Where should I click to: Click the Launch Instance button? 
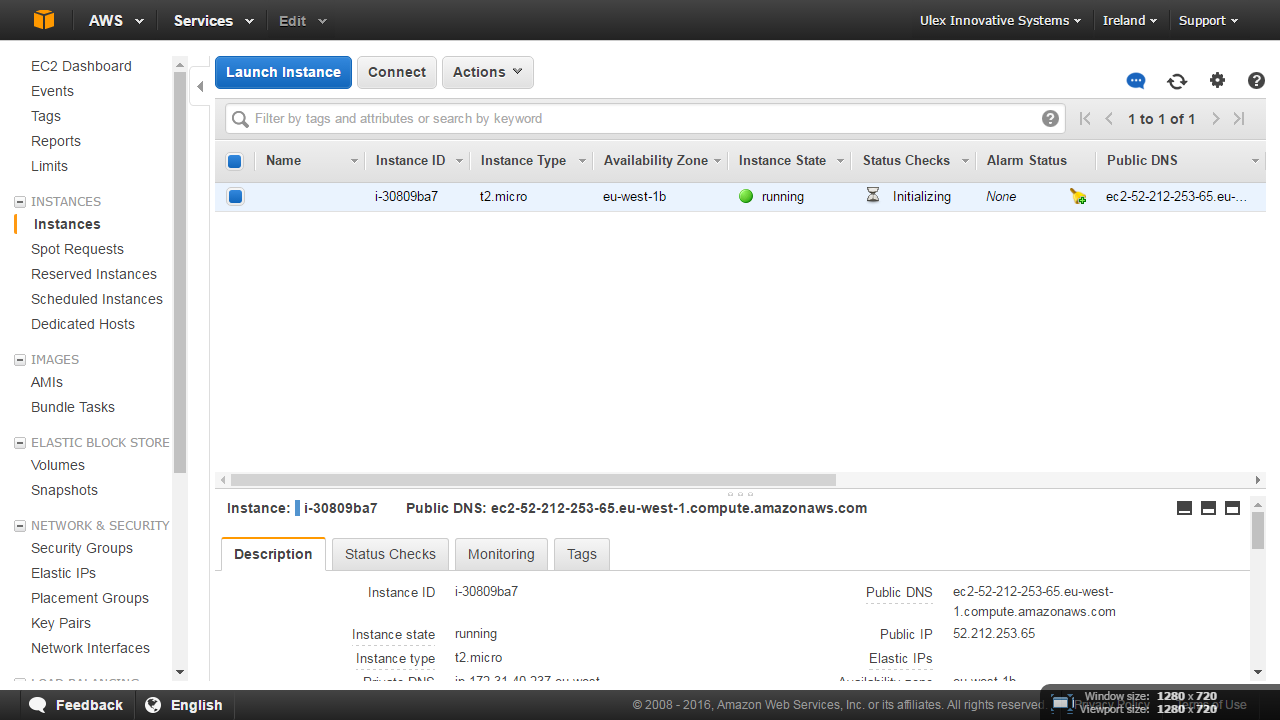coord(283,72)
